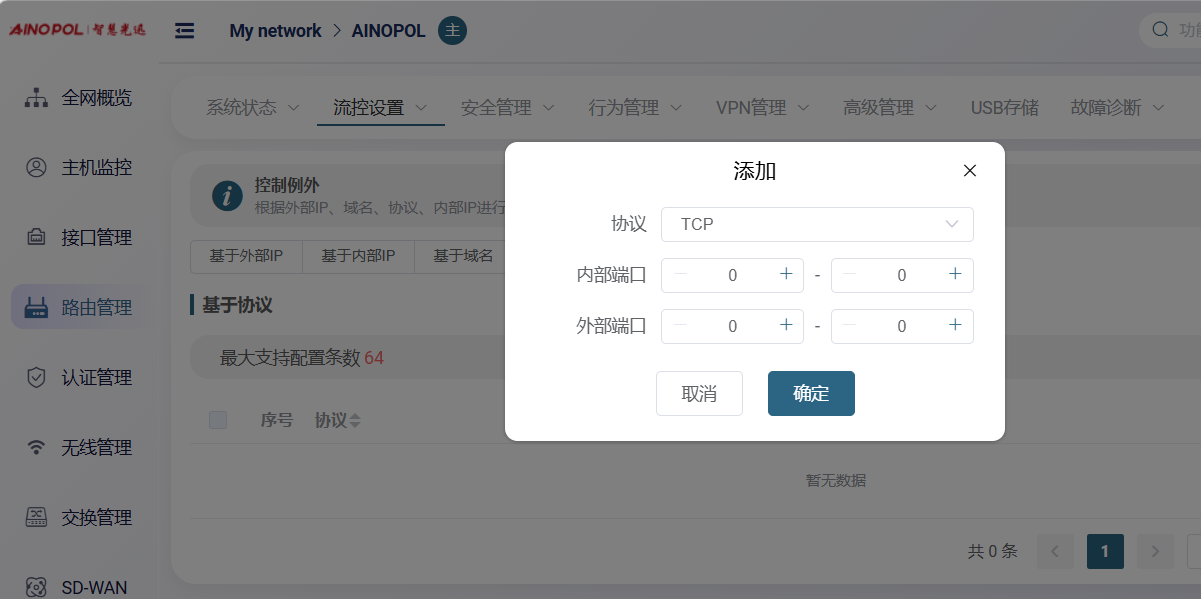Viewport: 1201px width, 599px height.
Task: Click the 确定 confirm button
Action: pyautogui.click(x=811, y=393)
